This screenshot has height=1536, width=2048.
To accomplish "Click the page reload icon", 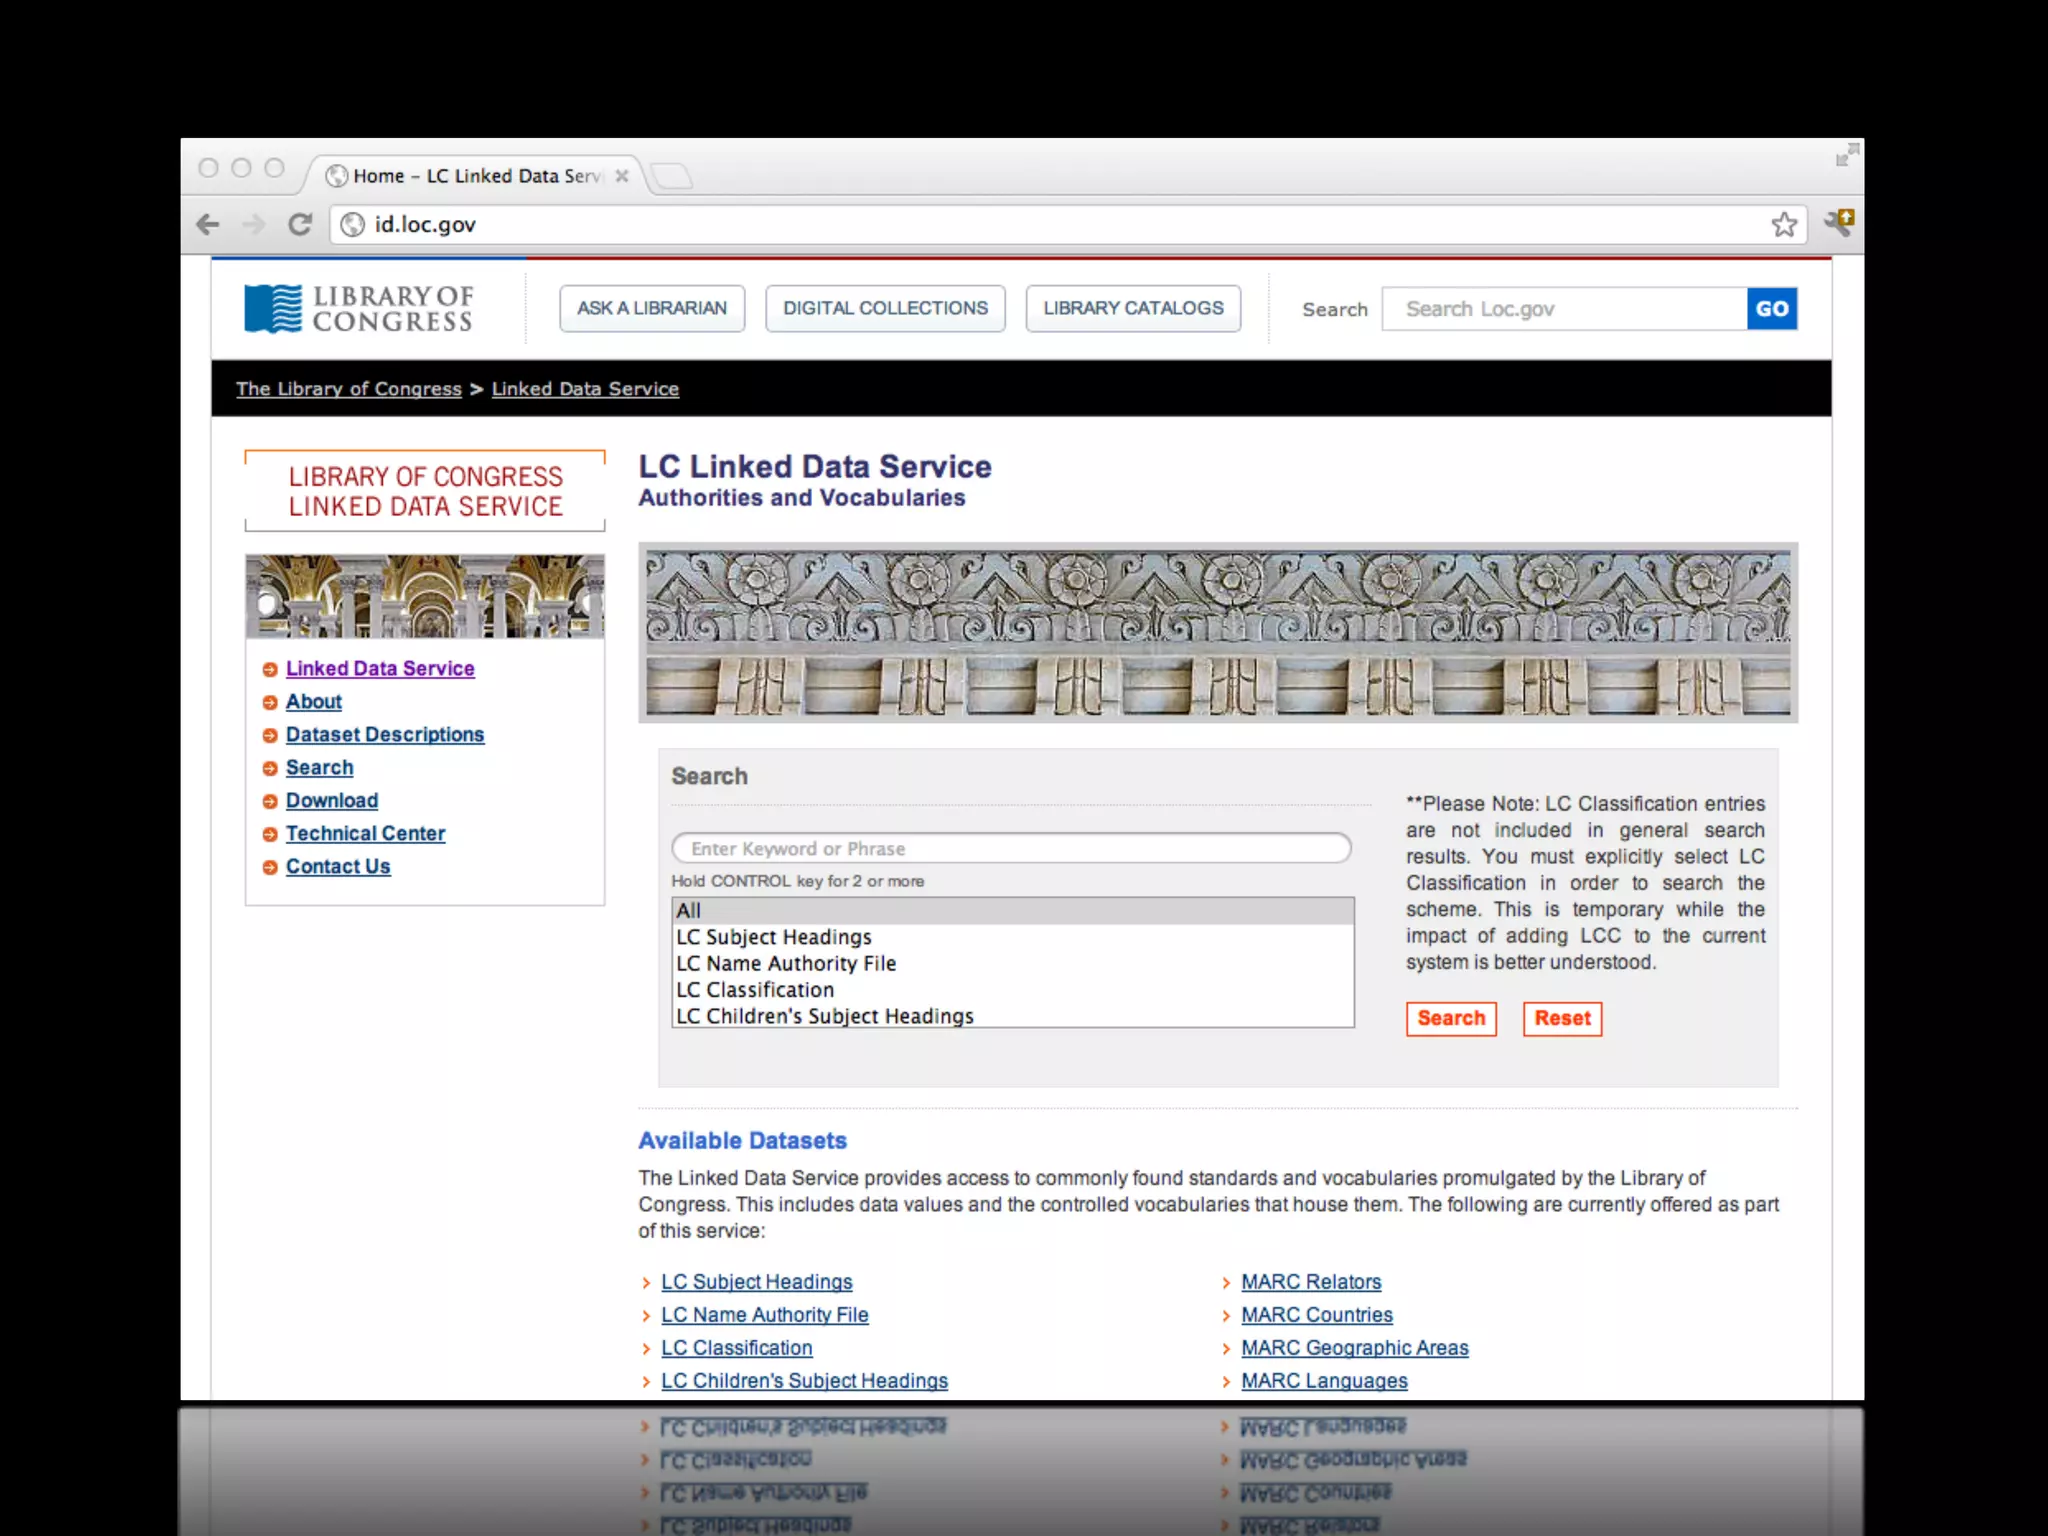I will (300, 224).
